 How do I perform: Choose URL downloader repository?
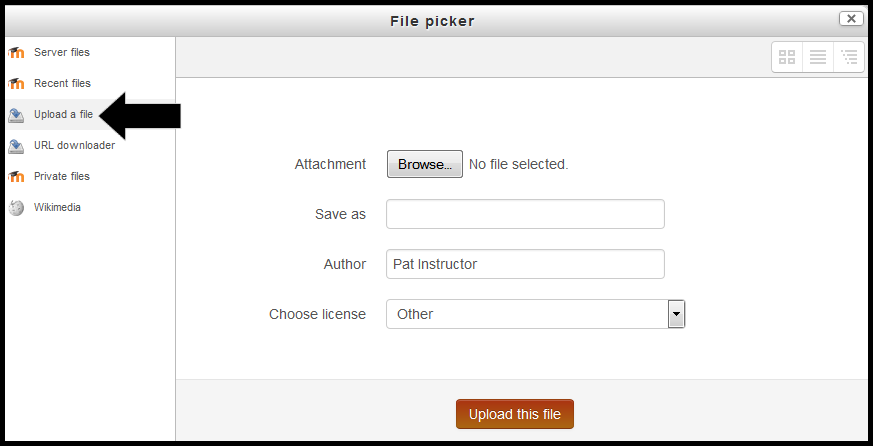[x=75, y=145]
